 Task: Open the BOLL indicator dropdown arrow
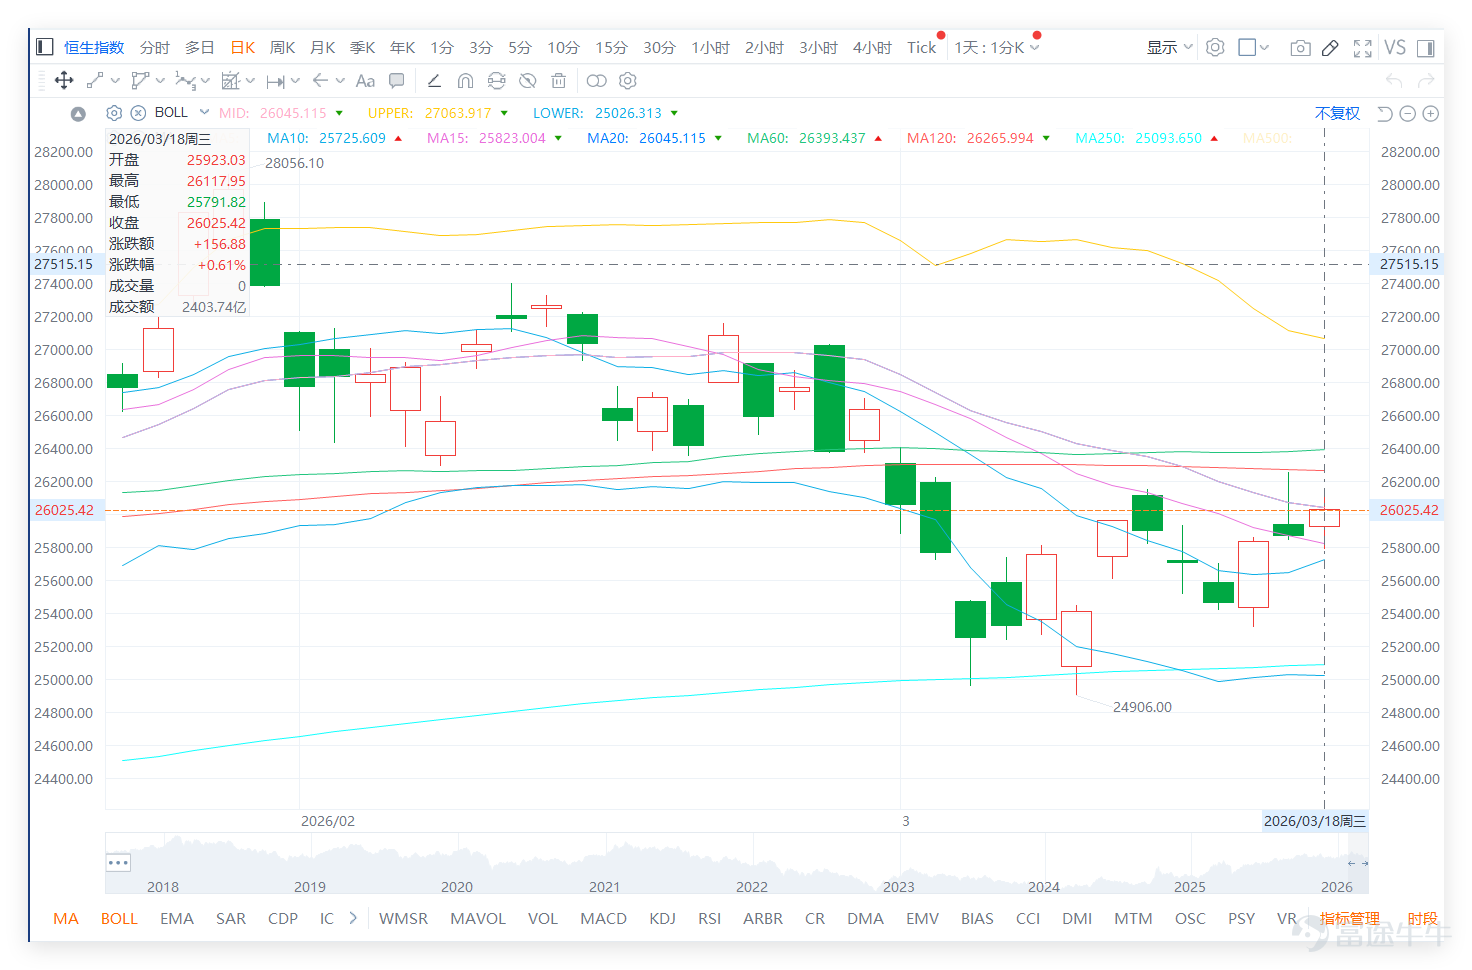coord(204,112)
